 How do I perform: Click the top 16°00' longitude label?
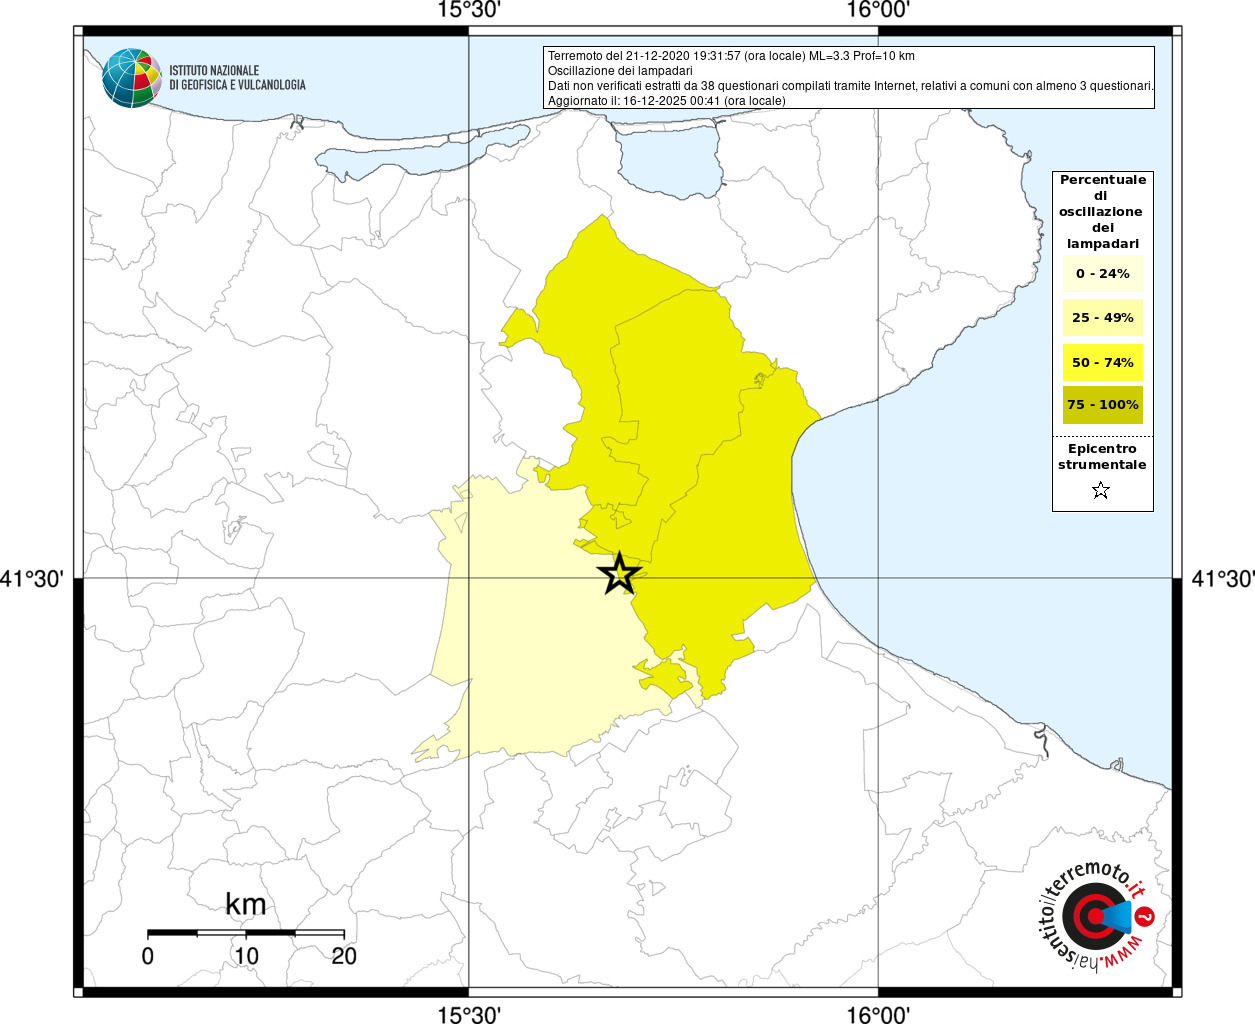877,11
